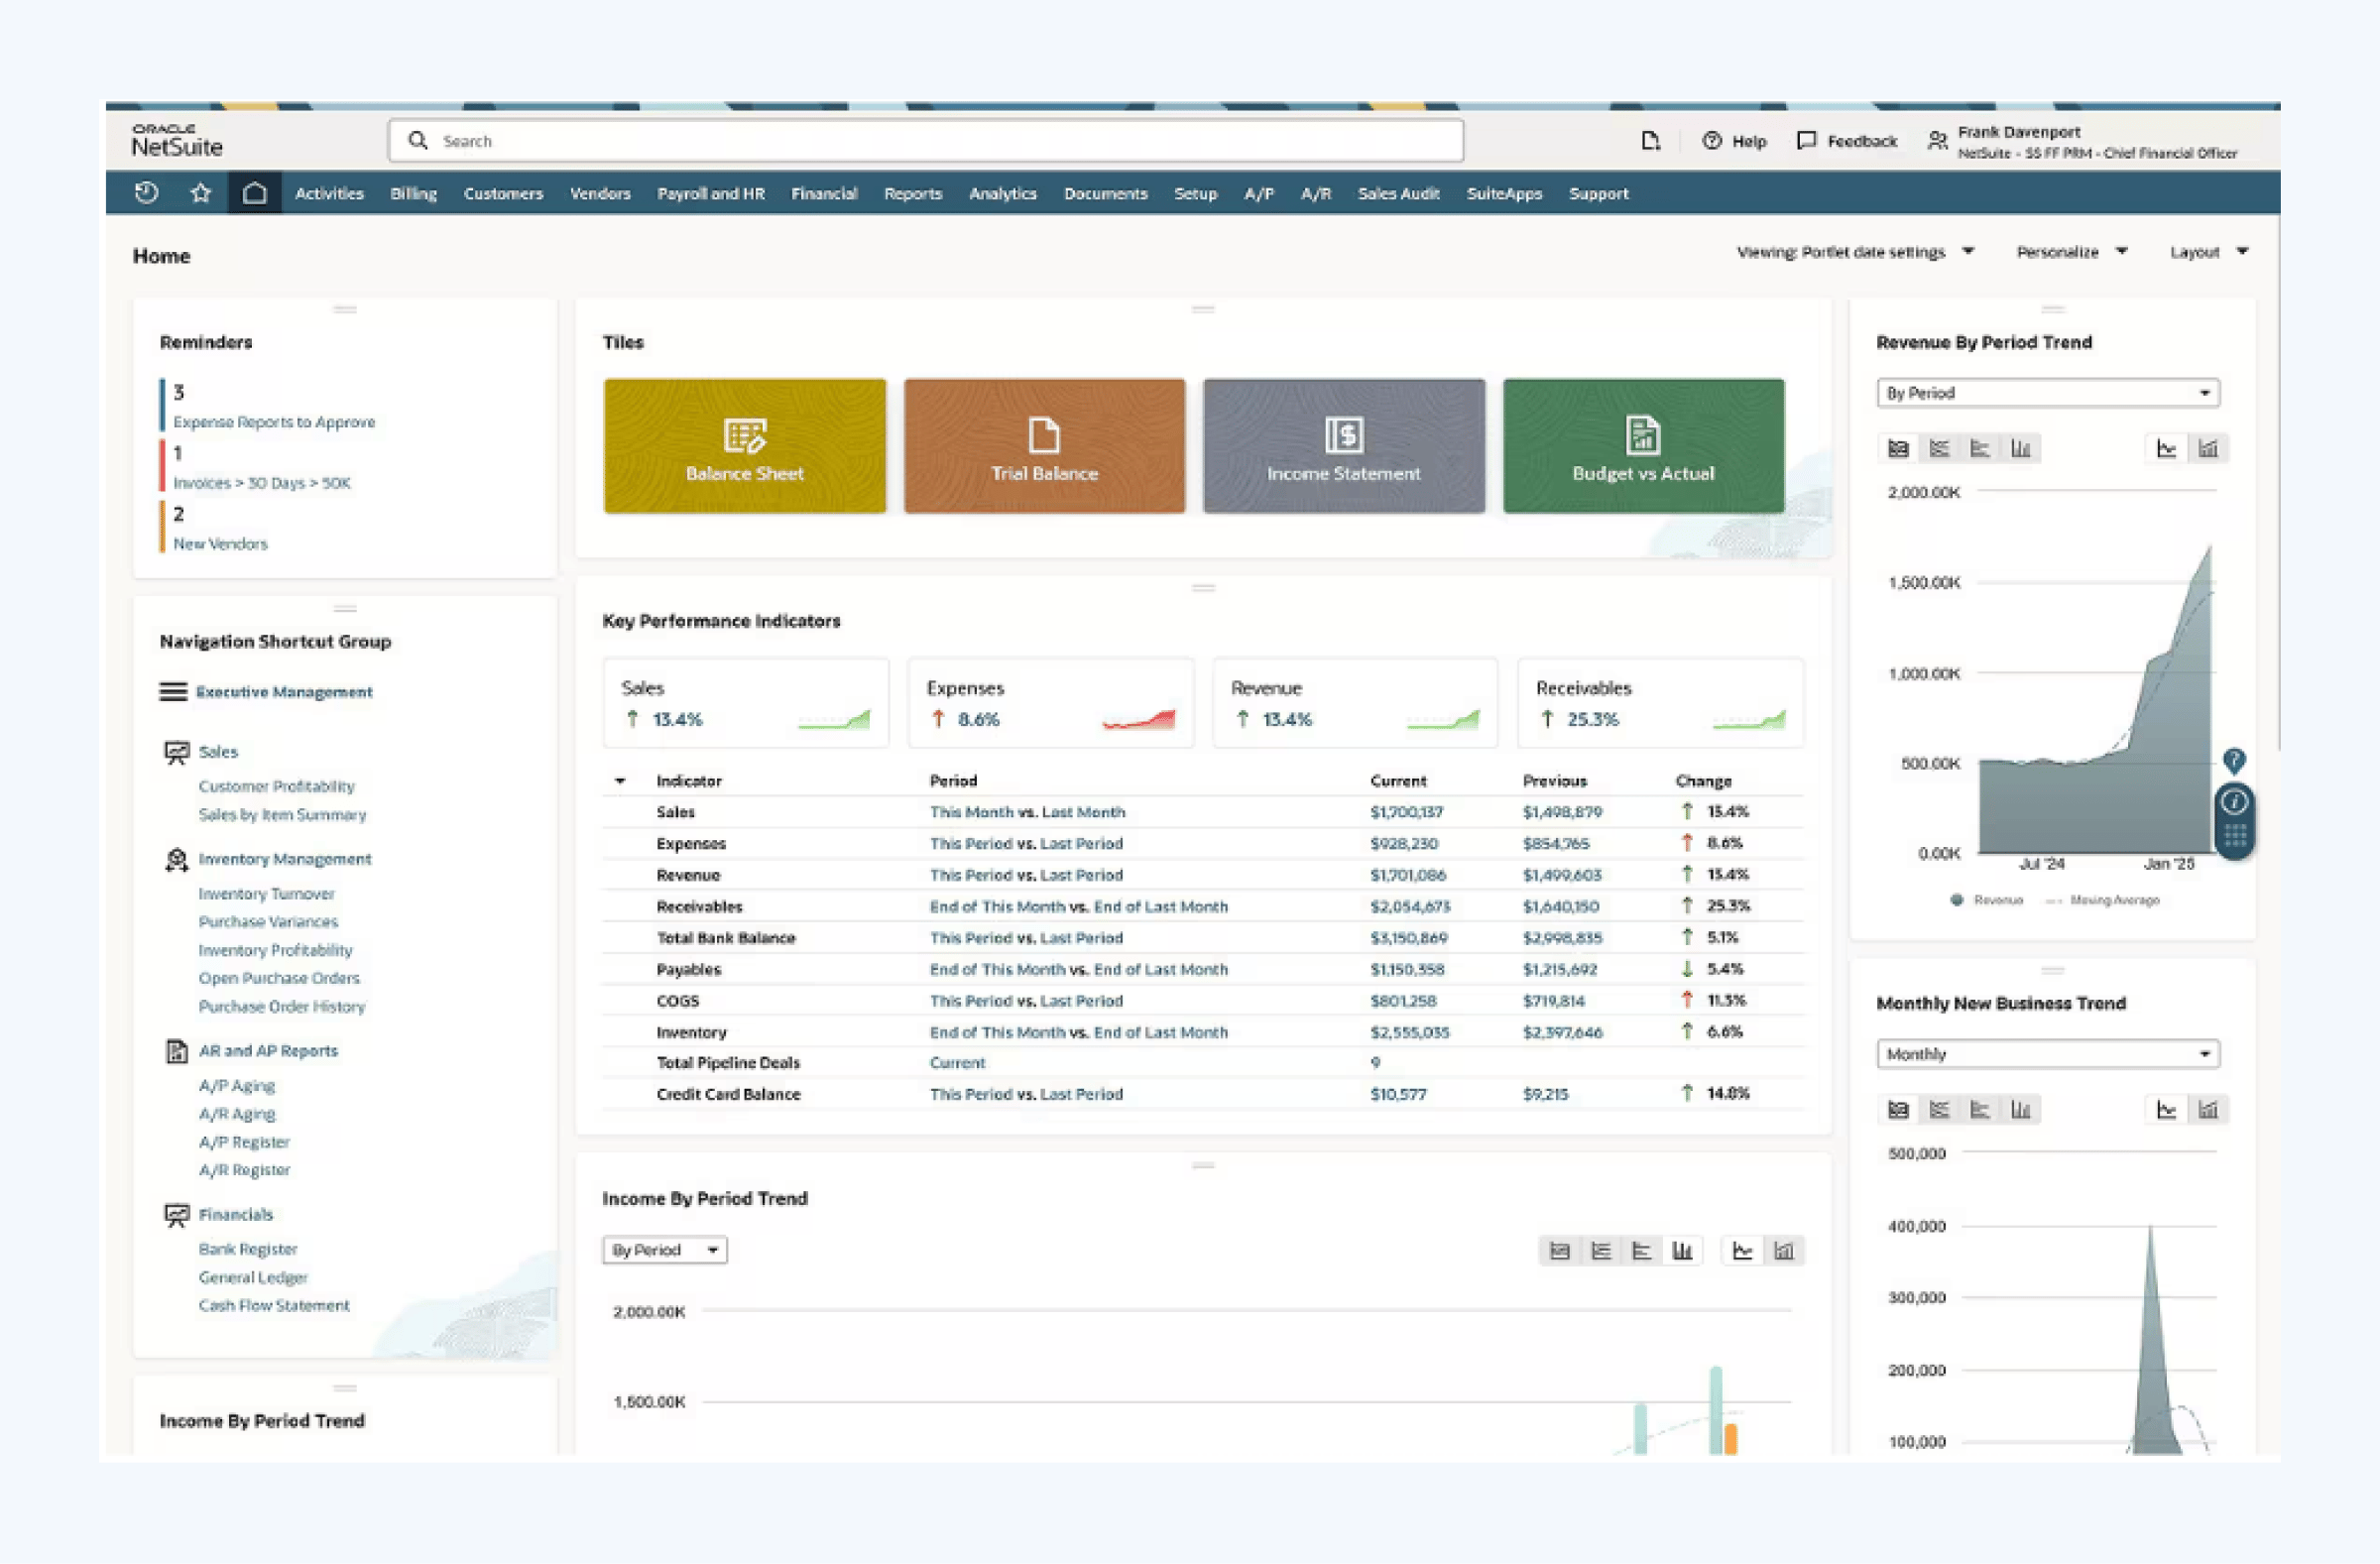
Task: Toggle line chart view in Revenue By Period Trend
Action: pyautogui.click(x=2166, y=449)
